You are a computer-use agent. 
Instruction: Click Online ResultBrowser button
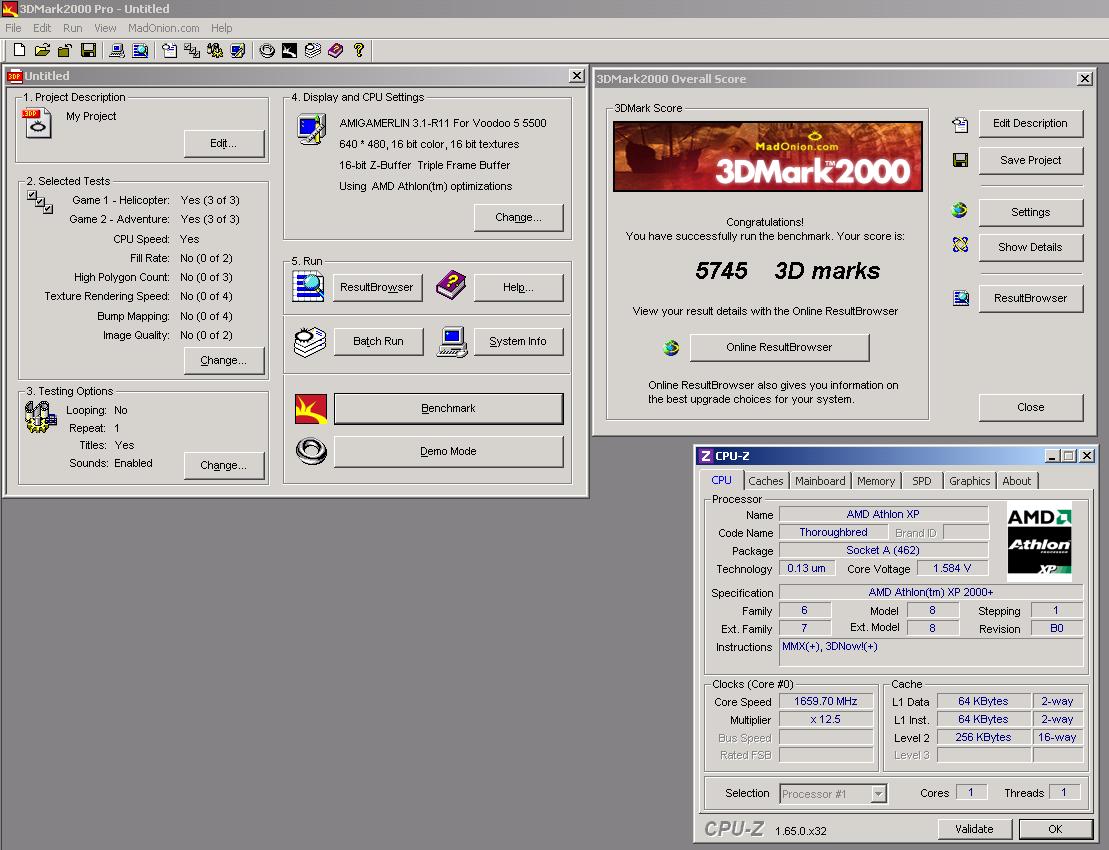click(779, 347)
